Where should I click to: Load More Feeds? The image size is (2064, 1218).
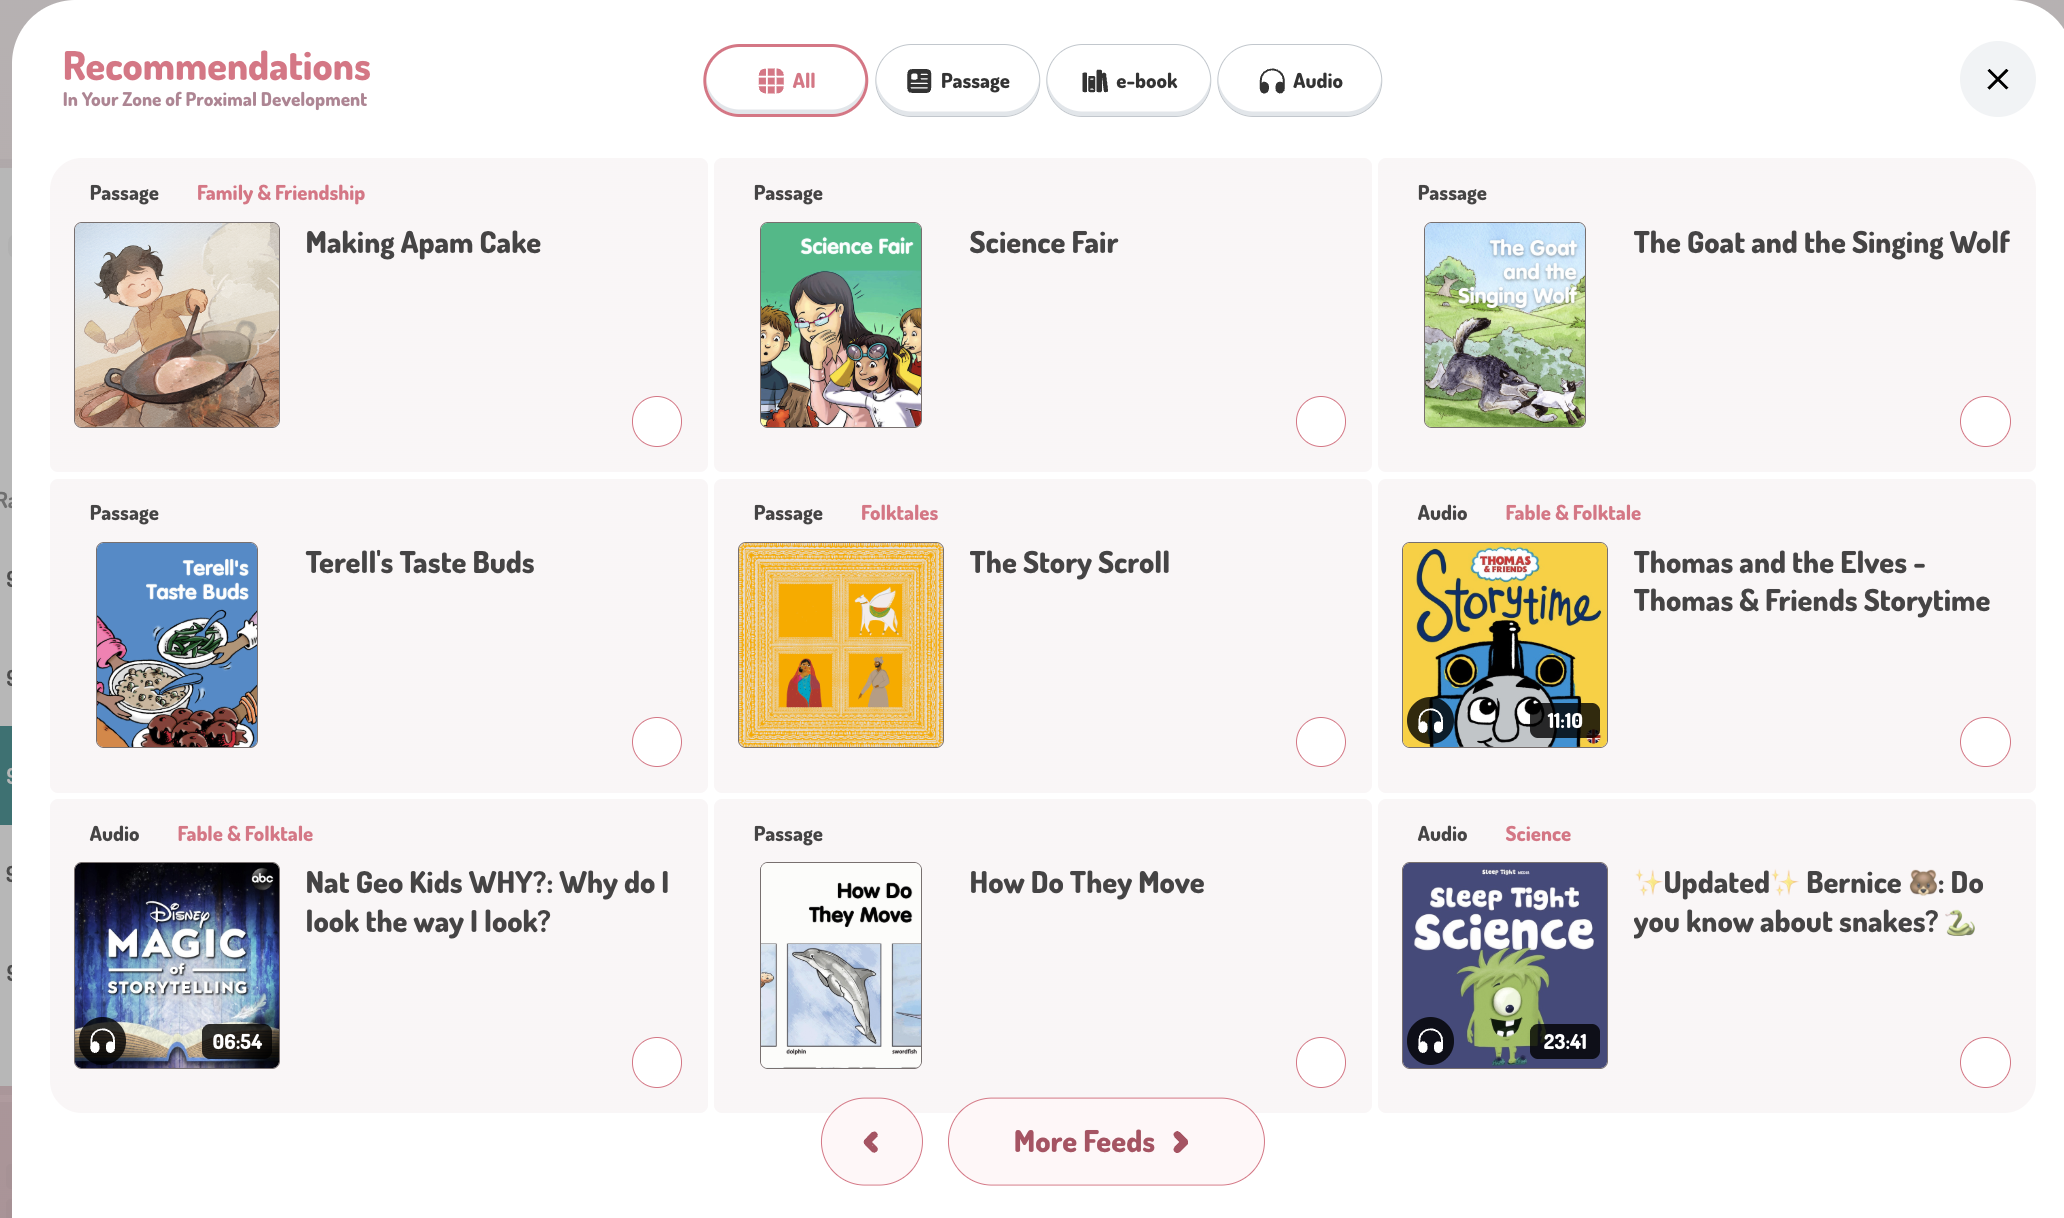[x=1105, y=1142]
